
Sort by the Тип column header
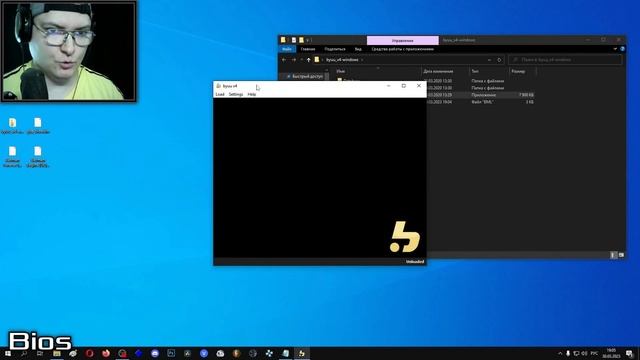tap(475, 71)
